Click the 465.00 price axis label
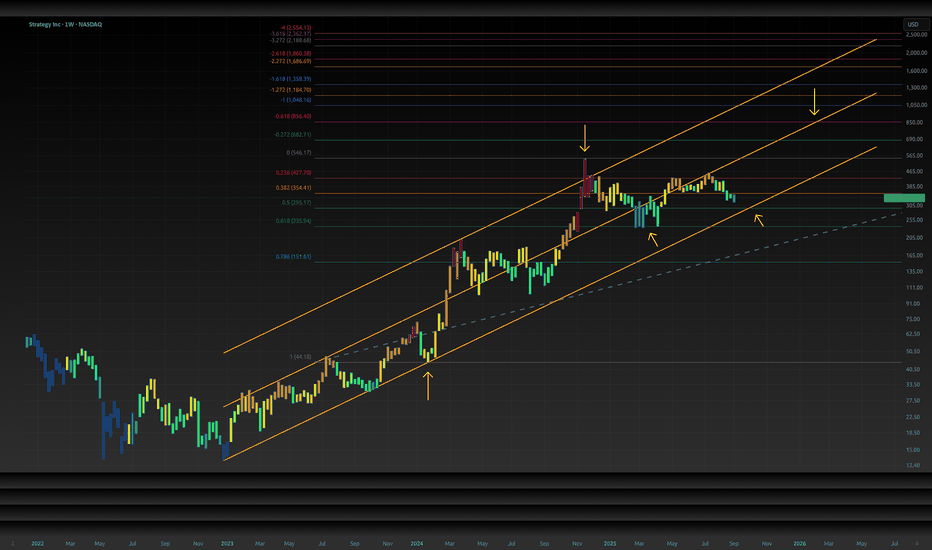 click(x=914, y=171)
